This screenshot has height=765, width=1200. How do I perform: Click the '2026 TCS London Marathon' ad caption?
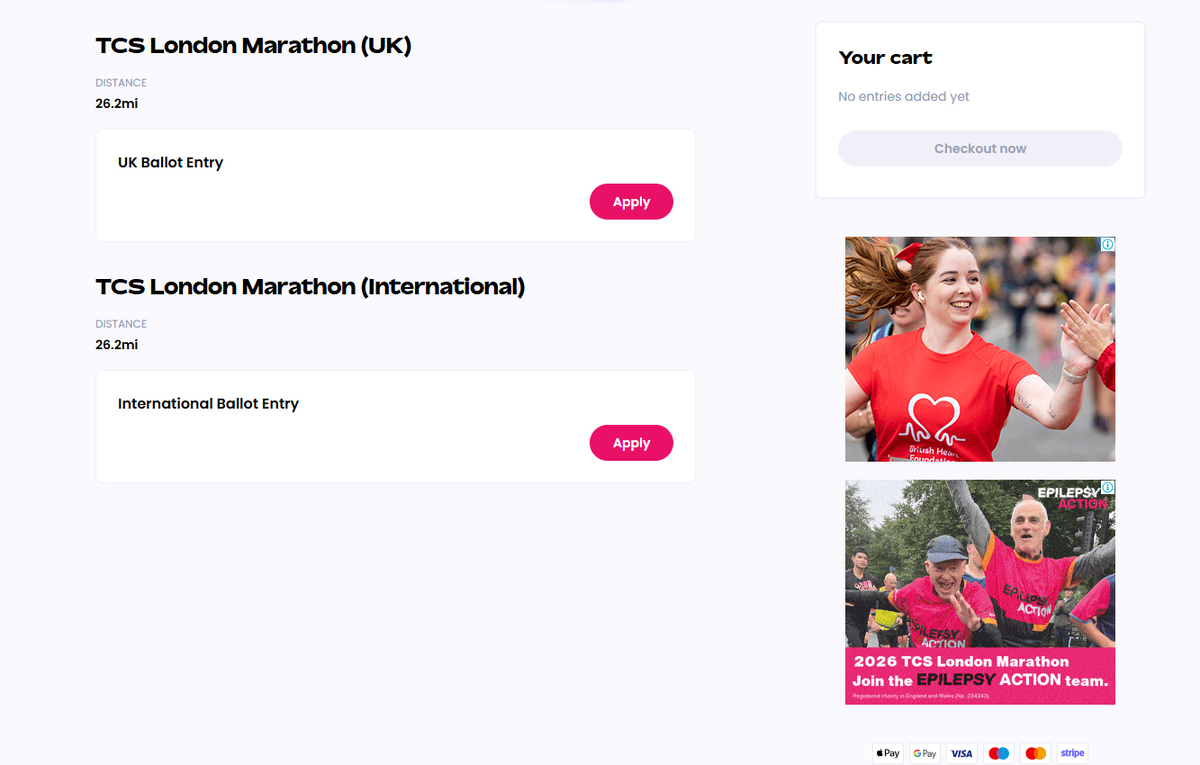pos(961,661)
